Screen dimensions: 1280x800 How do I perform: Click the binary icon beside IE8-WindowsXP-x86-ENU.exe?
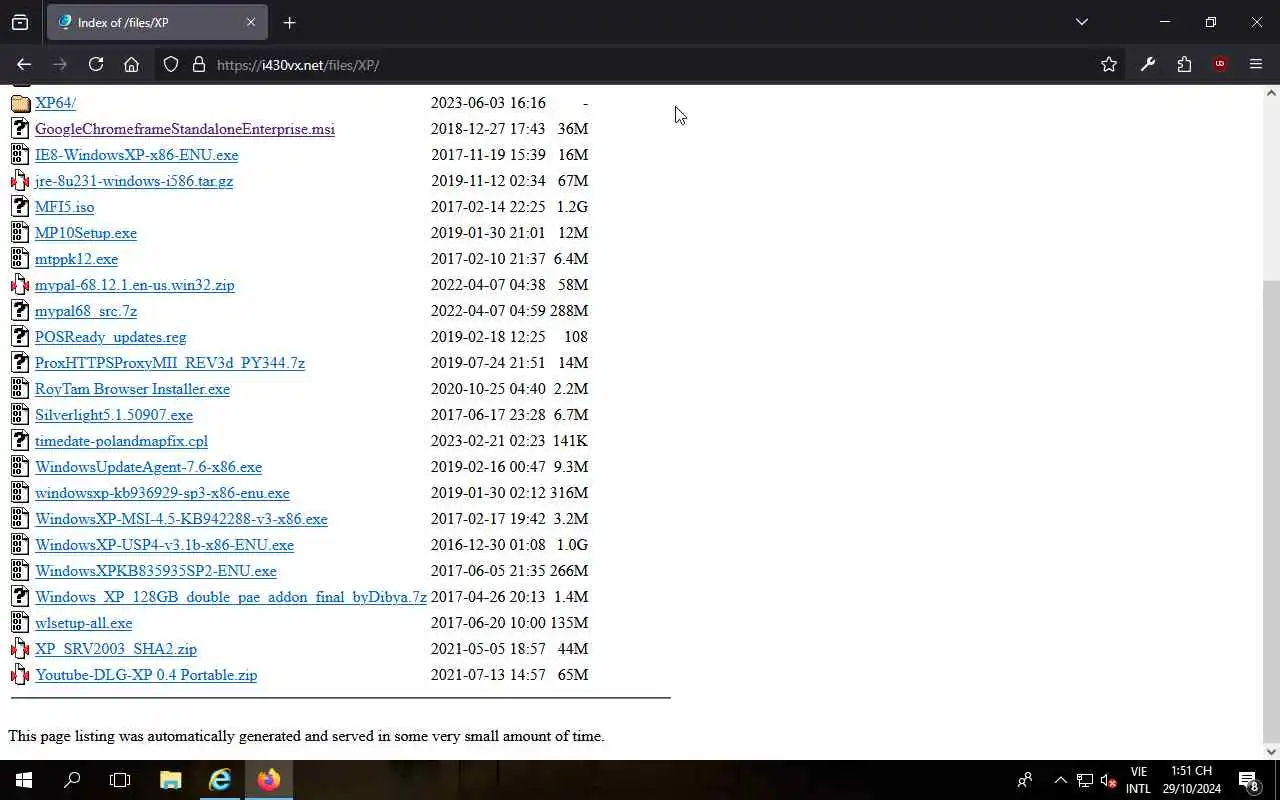20,155
